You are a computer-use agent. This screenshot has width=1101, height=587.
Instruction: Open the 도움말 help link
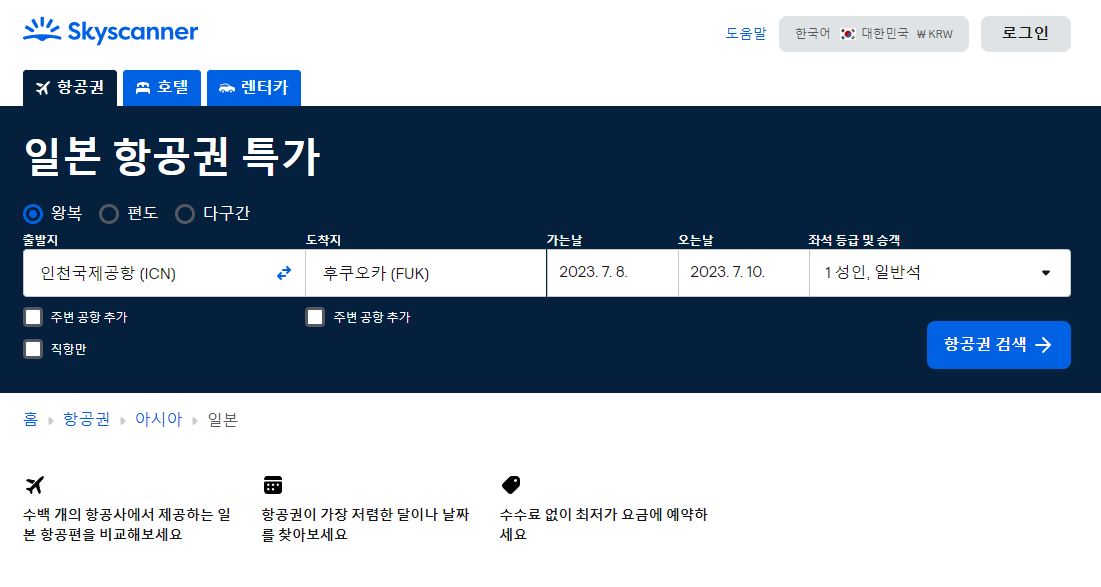click(746, 34)
